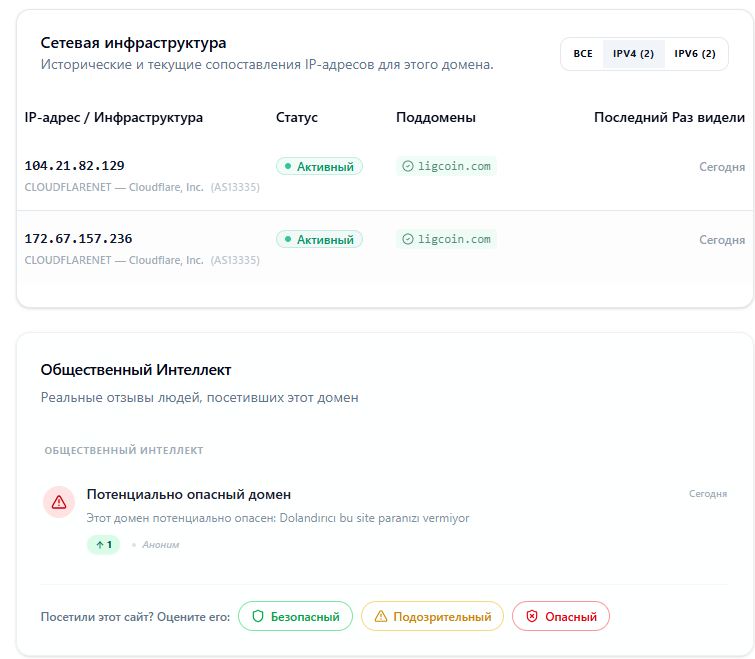755x659 pixels.
Task: Click check icon beside ligcoin.com in second row
Action: 408,239
